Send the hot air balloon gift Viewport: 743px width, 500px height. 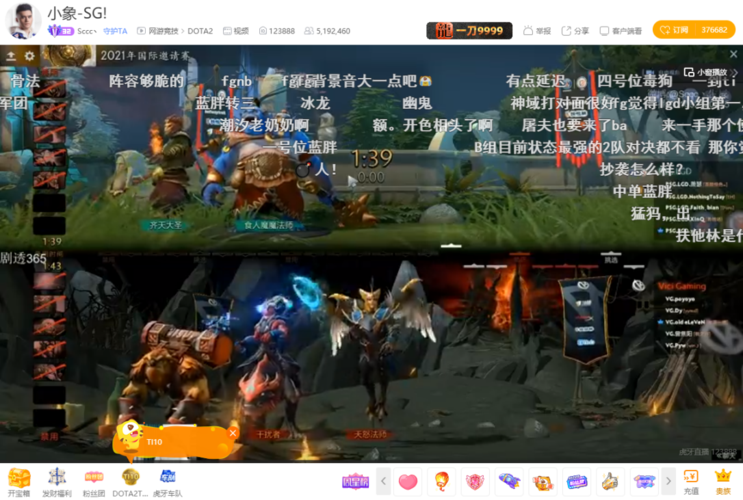(442, 482)
